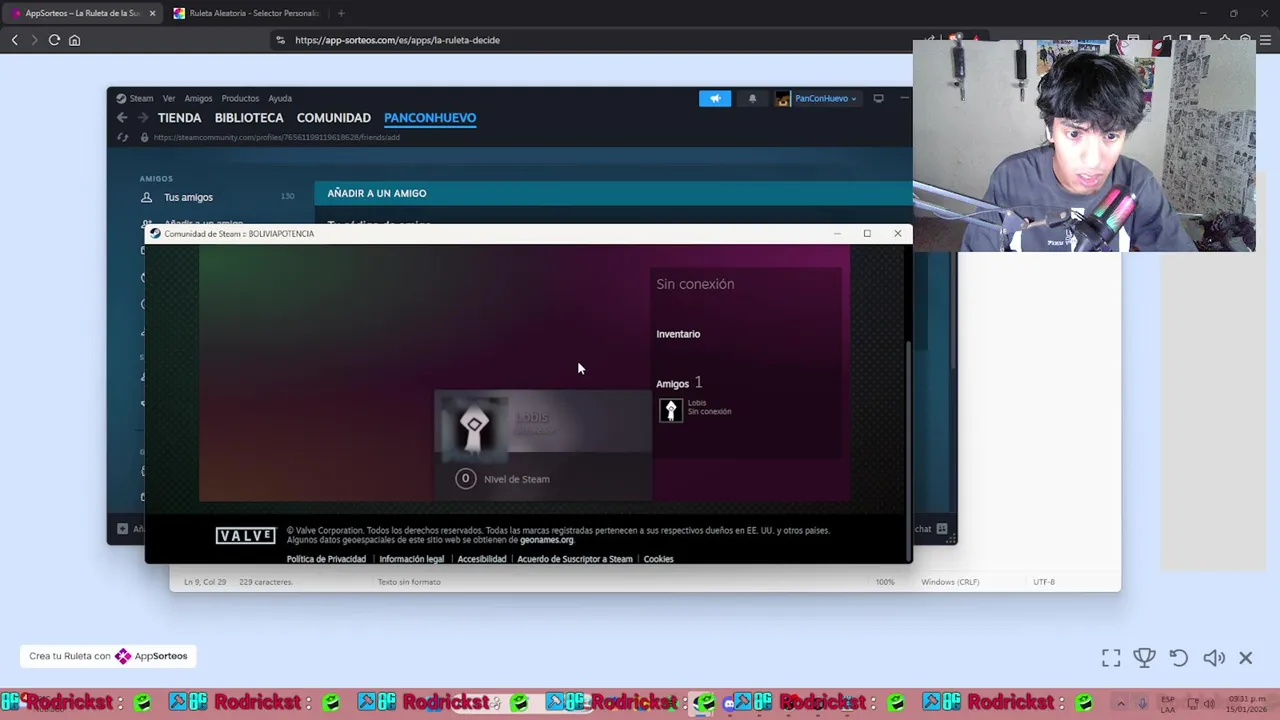
Task: Open the Cookies footer link
Action: coord(658,559)
